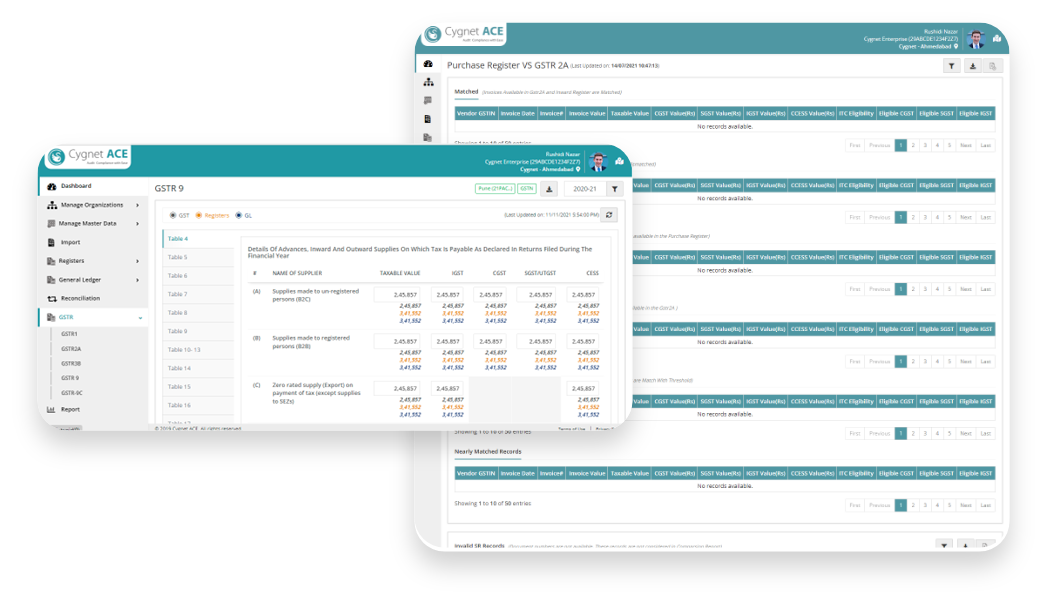Click Vendor GSTIN header in Matched table
This screenshot has width=1047, height=604.
(x=476, y=113)
